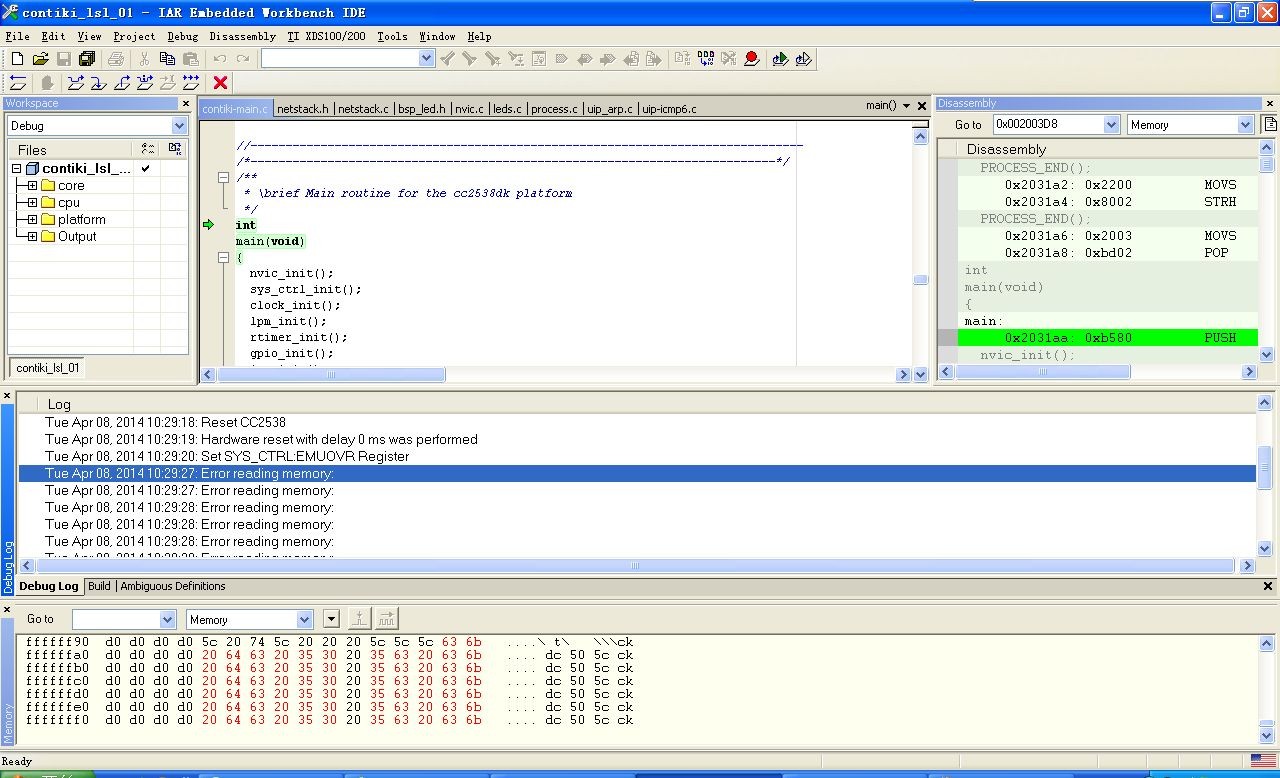The image size is (1280, 778).
Task: Select the Build tab in messages pane
Action: pyautogui.click(x=99, y=586)
